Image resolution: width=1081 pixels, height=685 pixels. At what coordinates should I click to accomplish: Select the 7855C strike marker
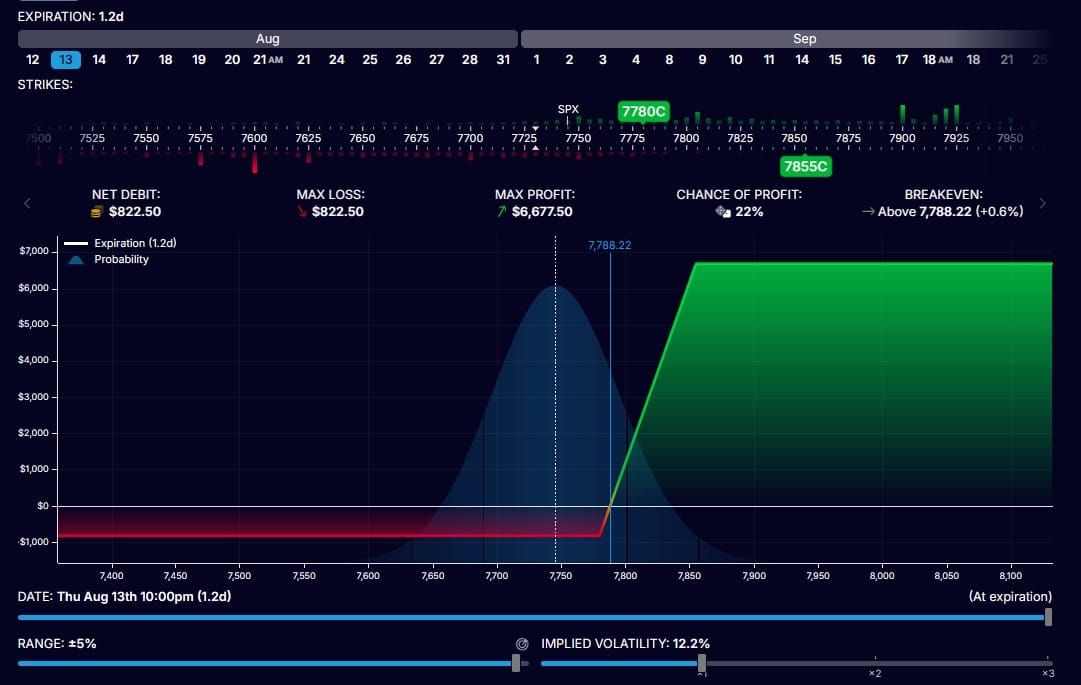pyautogui.click(x=805, y=166)
